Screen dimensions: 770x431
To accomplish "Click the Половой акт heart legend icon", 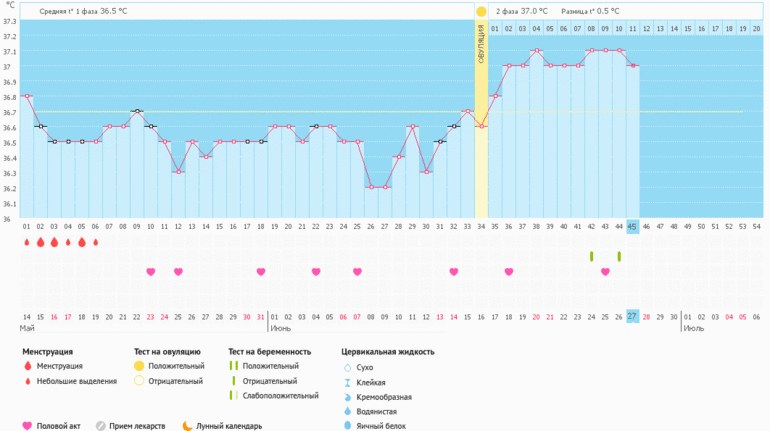I will pyautogui.click(x=27, y=426).
